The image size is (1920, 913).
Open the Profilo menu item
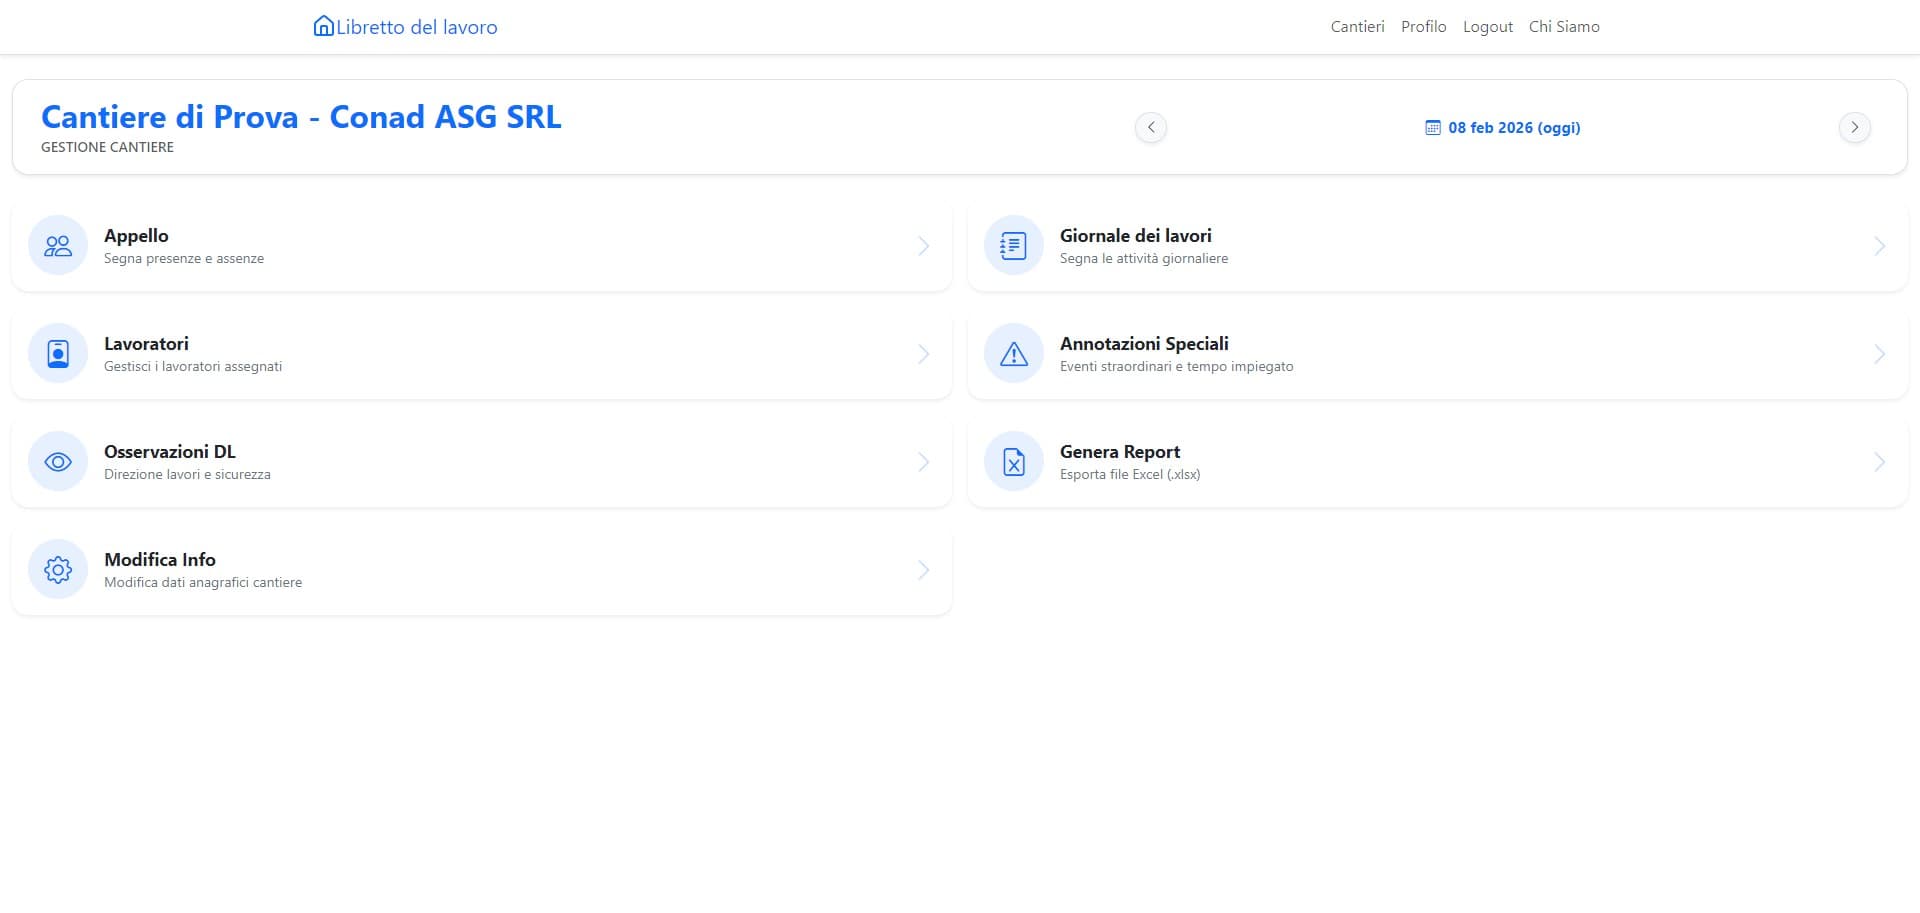click(1423, 26)
